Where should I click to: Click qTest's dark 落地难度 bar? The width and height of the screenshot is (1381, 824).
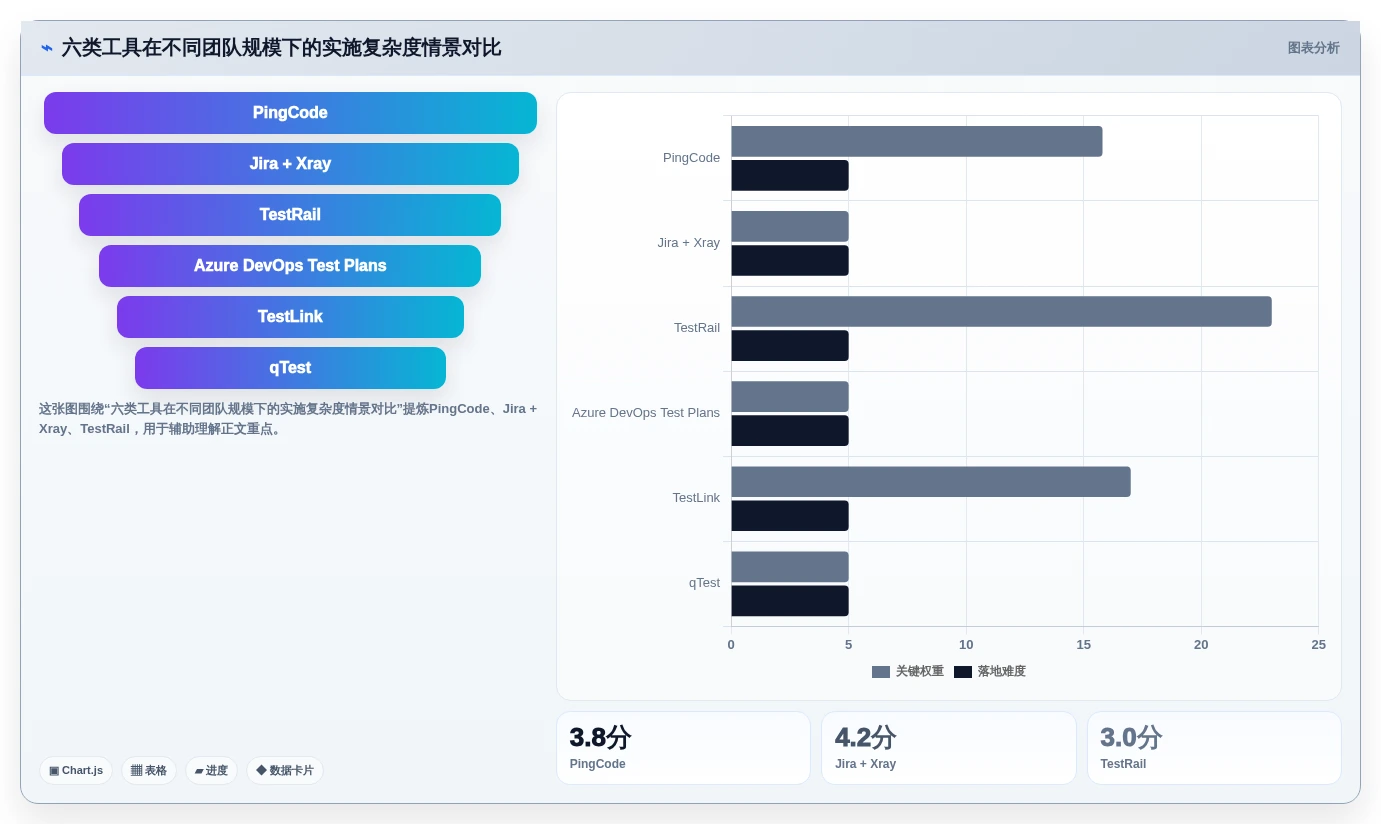790,601
